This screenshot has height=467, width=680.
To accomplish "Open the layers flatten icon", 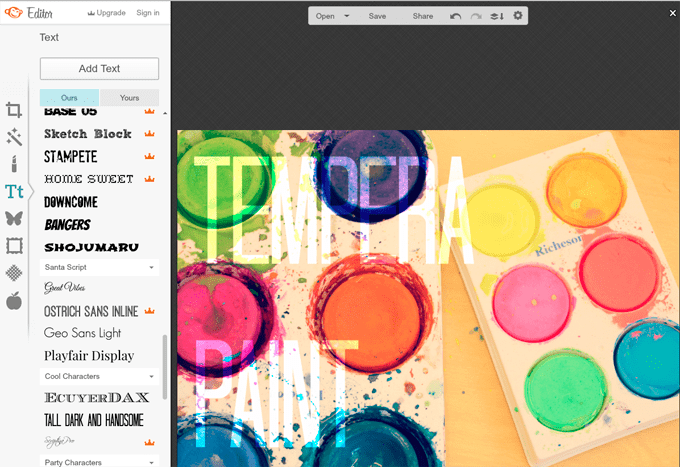I will pos(497,16).
